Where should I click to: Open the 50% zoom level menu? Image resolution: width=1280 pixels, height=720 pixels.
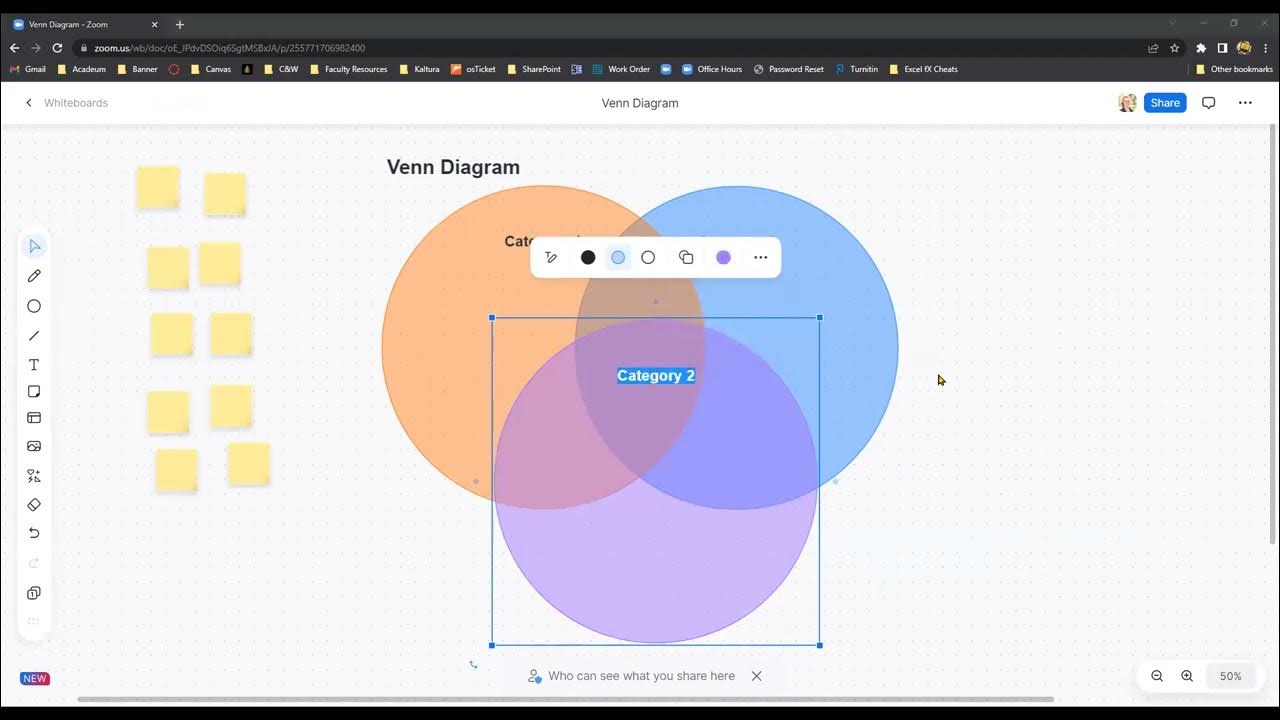pos(1231,676)
